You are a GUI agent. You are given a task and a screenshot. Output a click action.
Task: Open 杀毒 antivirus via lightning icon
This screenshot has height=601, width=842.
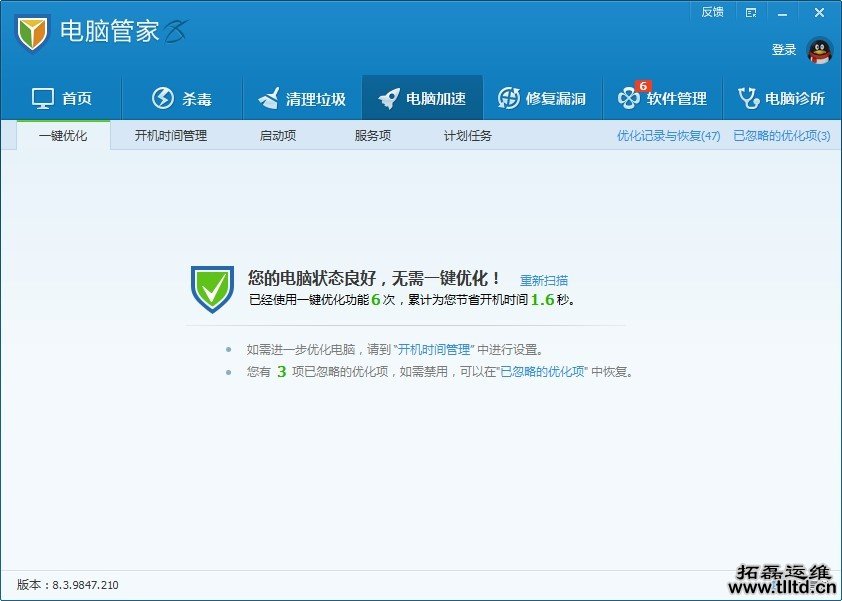point(163,98)
